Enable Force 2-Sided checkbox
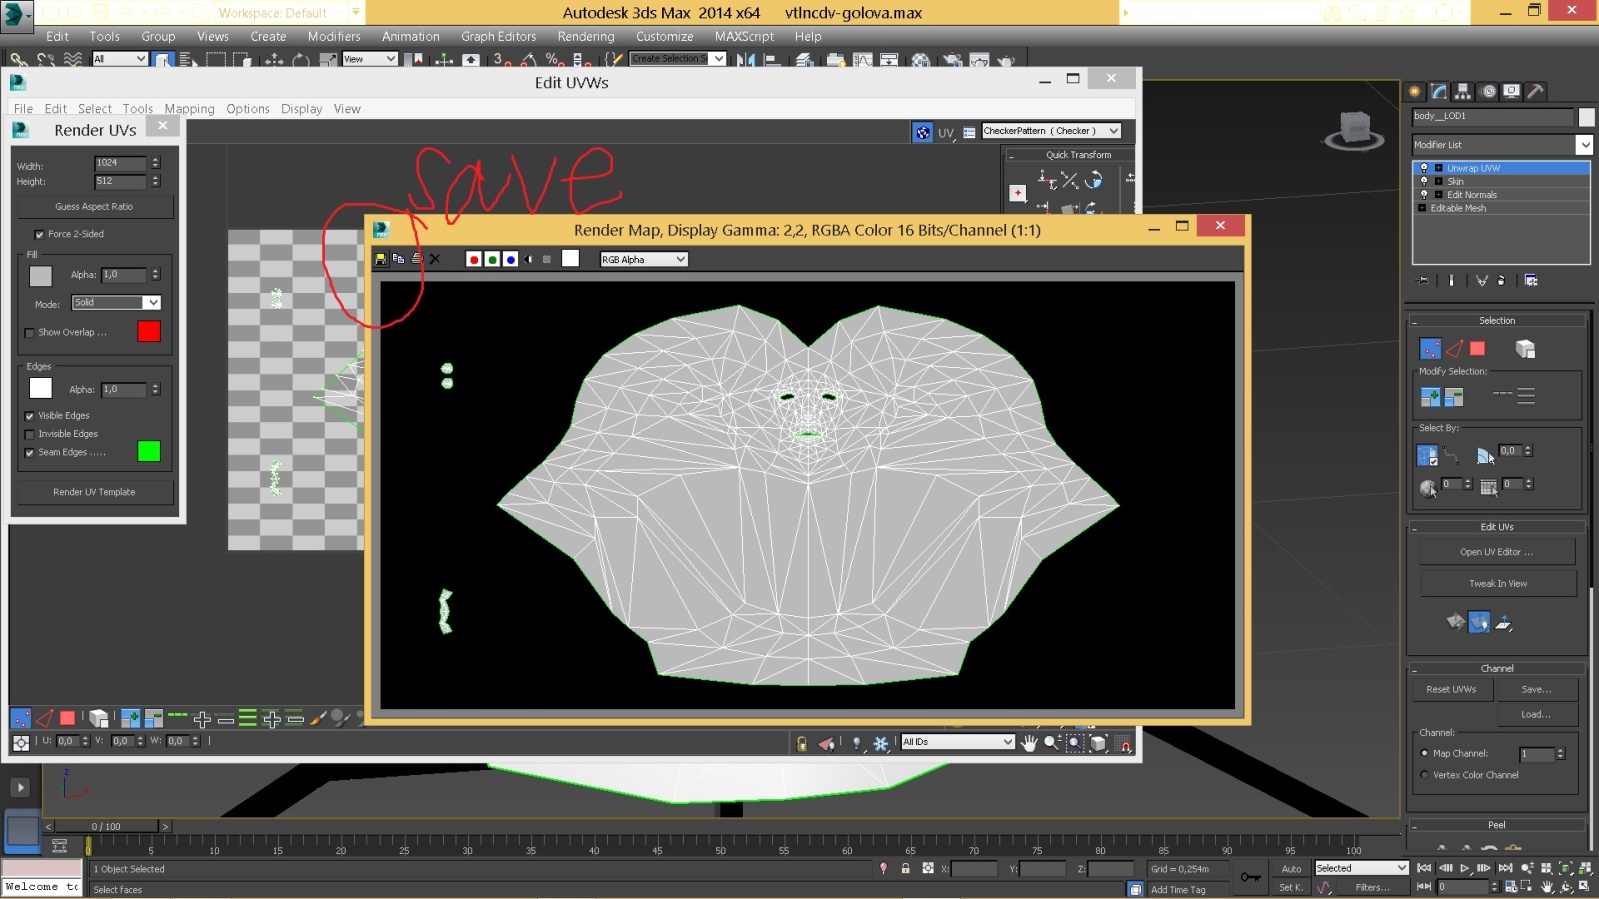This screenshot has width=1599, height=899. click(39, 234)
